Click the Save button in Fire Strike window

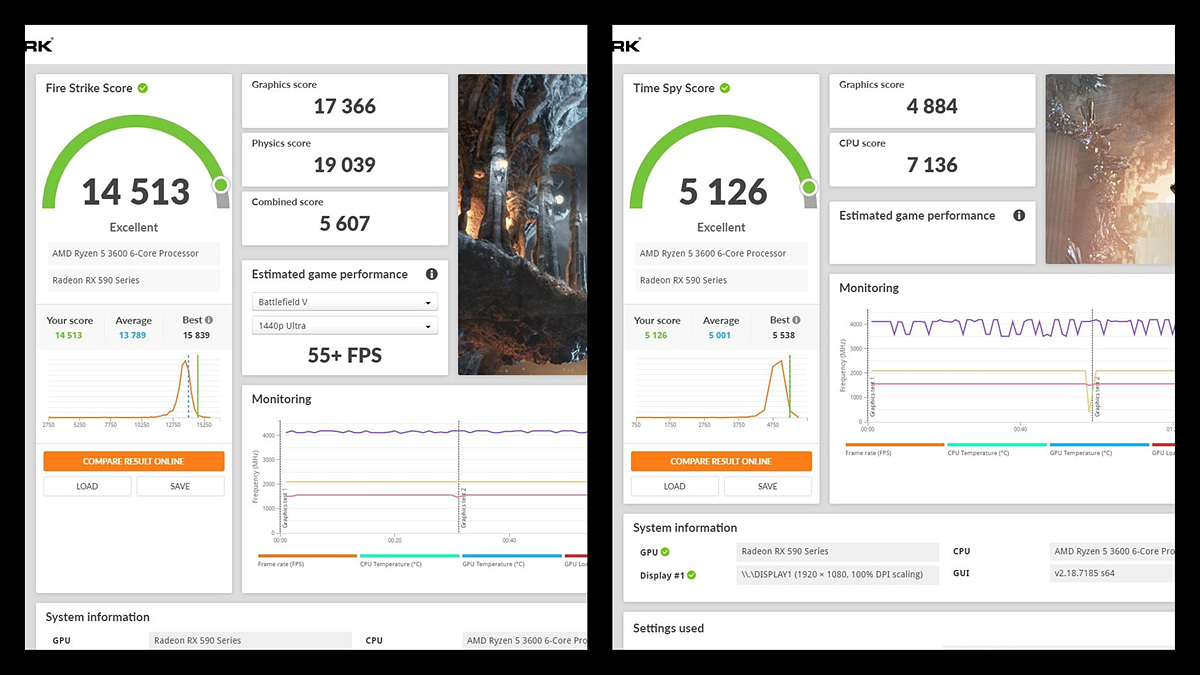click(x=180, y=486)
